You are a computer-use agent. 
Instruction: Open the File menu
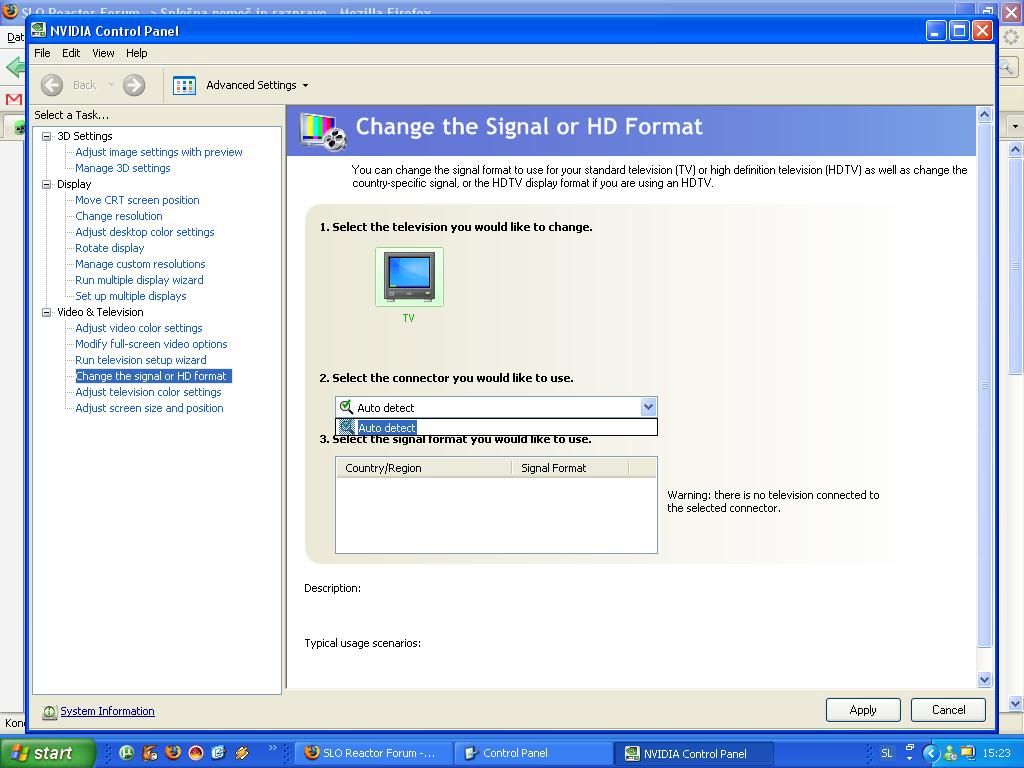(42, 53)
